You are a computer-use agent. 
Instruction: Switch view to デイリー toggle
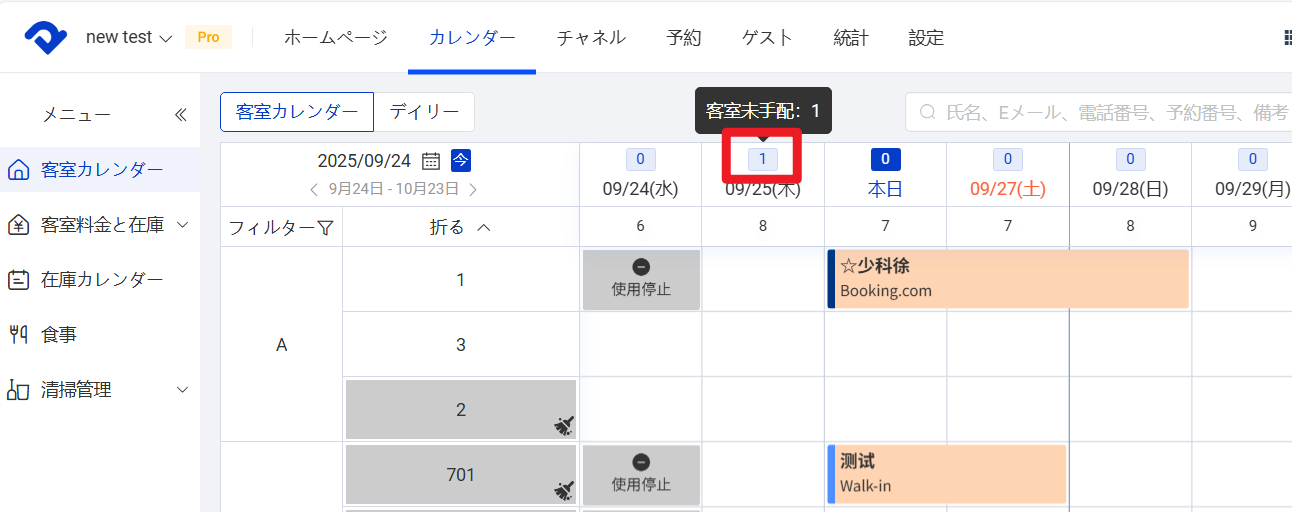pos(424,112)
